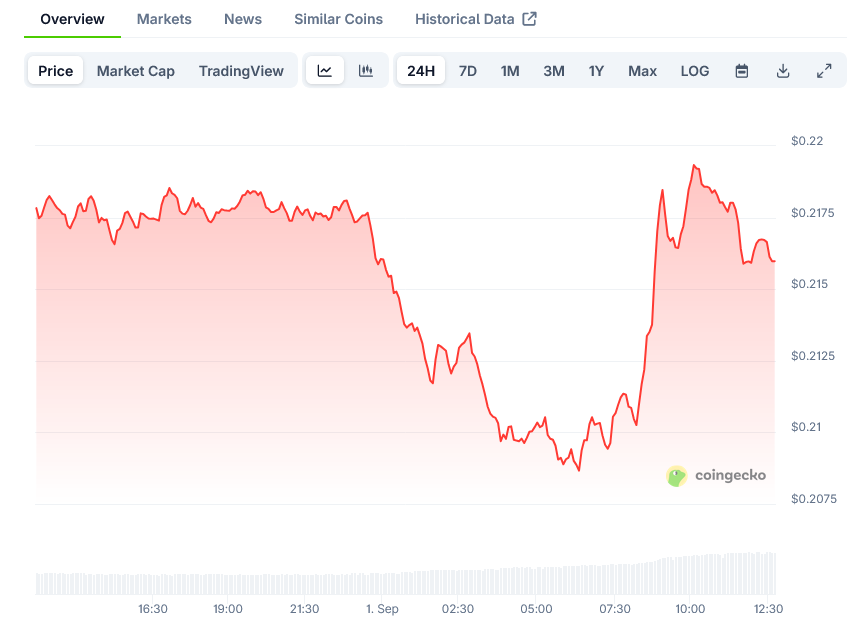The height and width of the screenshot is (632, 847).
Task: Click the price line's highest peak
Action: pyautogui.click(x=694, y=165)
